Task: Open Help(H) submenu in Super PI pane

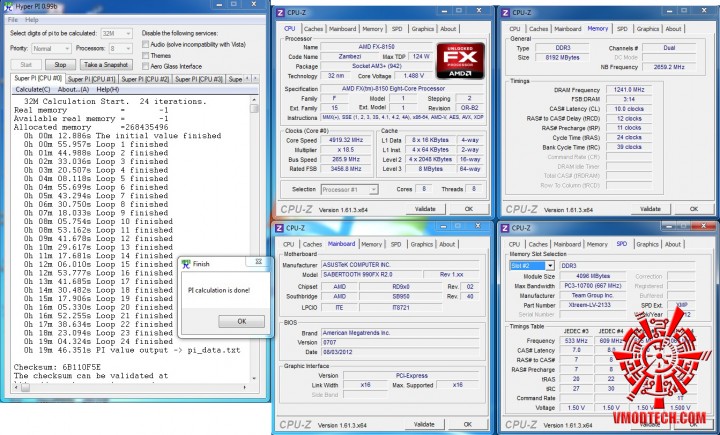Action: [x=108, y=89]
